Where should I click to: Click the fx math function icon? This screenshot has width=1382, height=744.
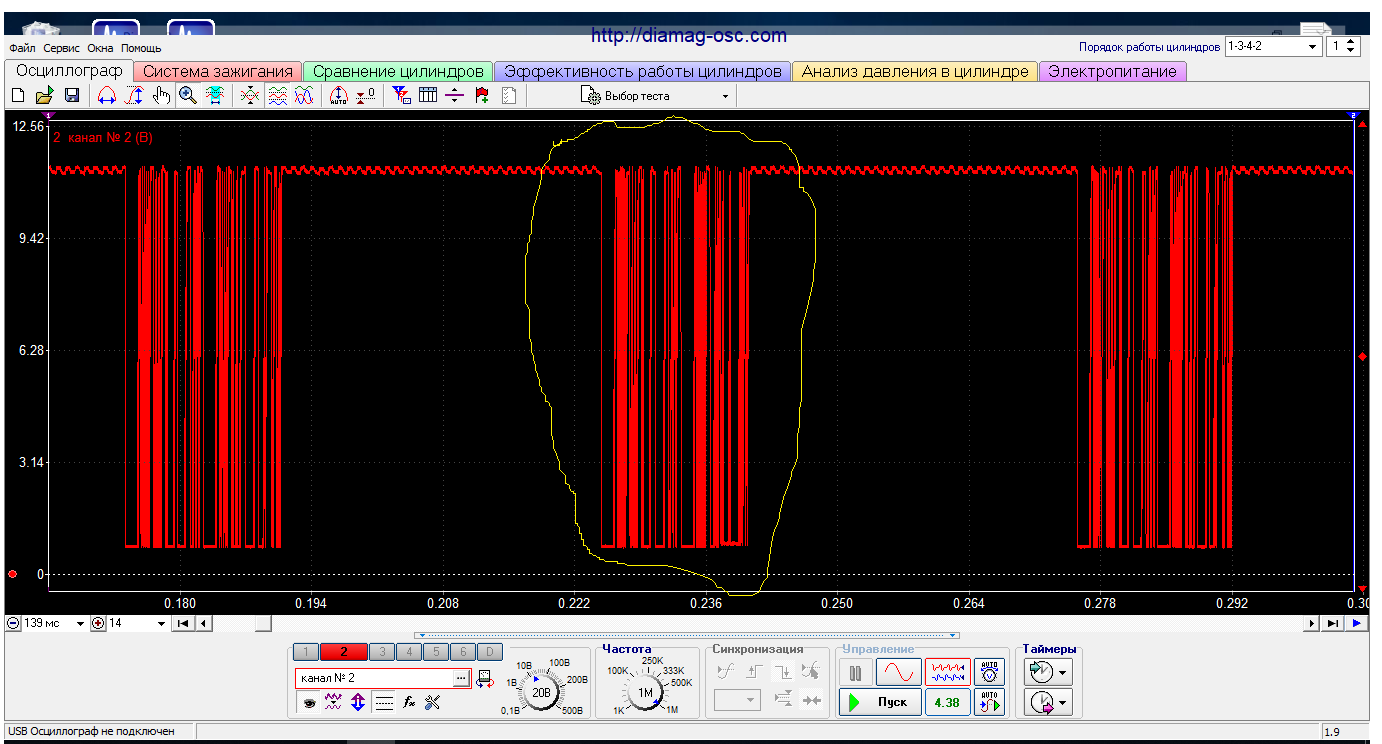pos(409,703)
